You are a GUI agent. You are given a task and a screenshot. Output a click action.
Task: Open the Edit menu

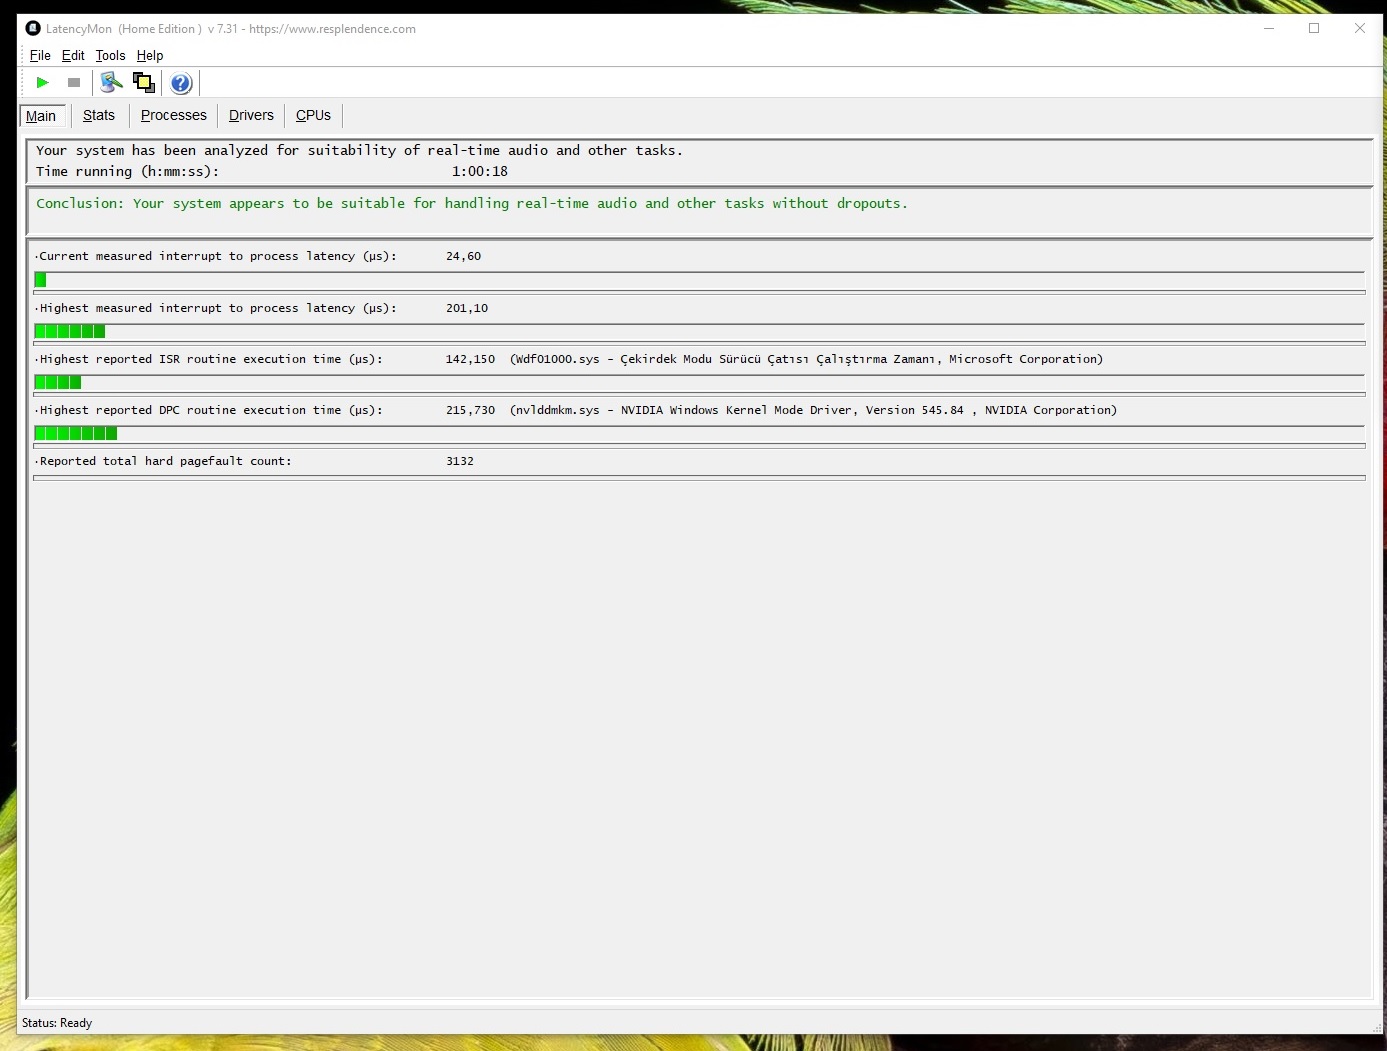73,56
